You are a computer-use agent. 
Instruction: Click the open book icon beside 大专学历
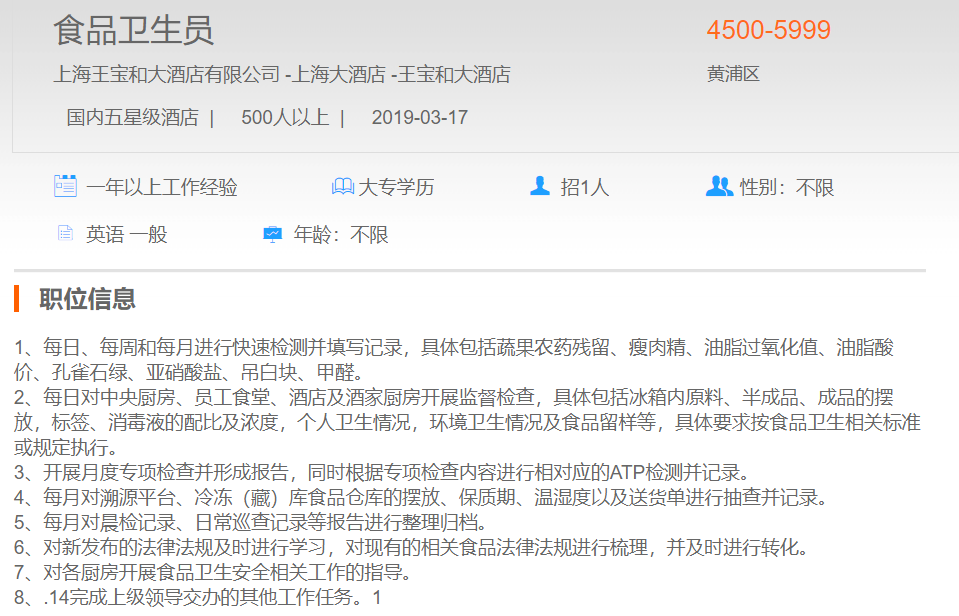[342, 187]
